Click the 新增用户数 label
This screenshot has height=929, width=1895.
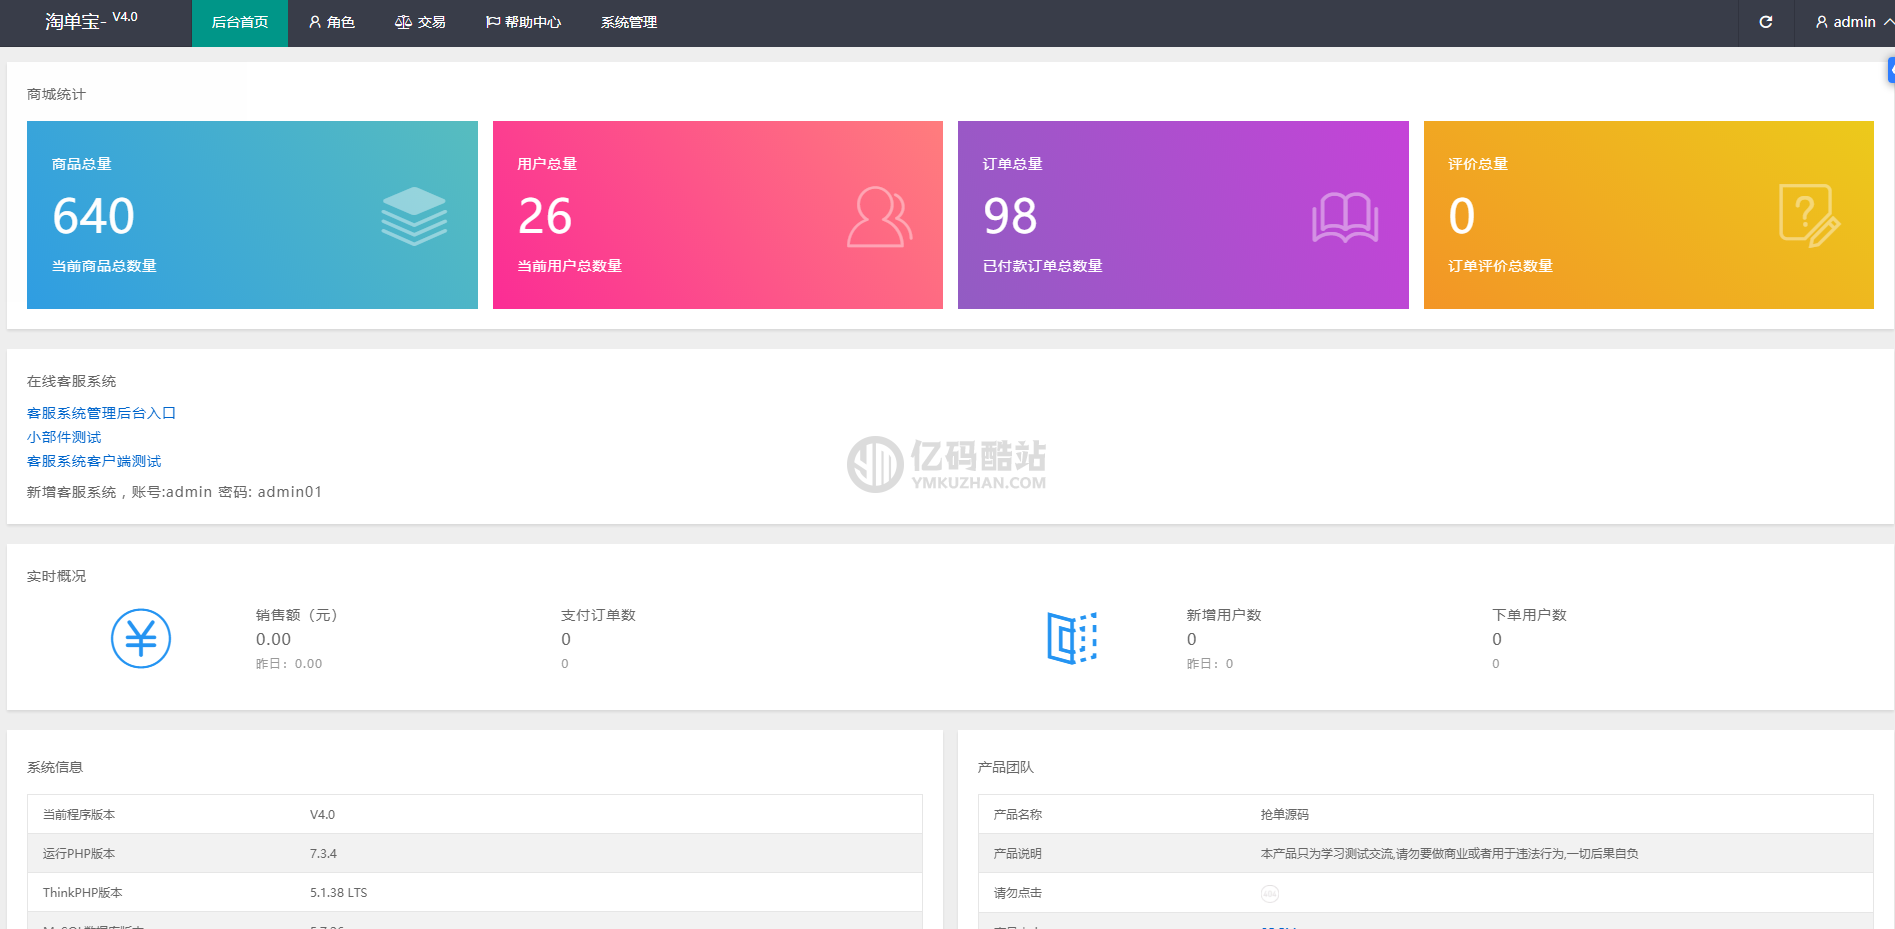(1224, 615)
